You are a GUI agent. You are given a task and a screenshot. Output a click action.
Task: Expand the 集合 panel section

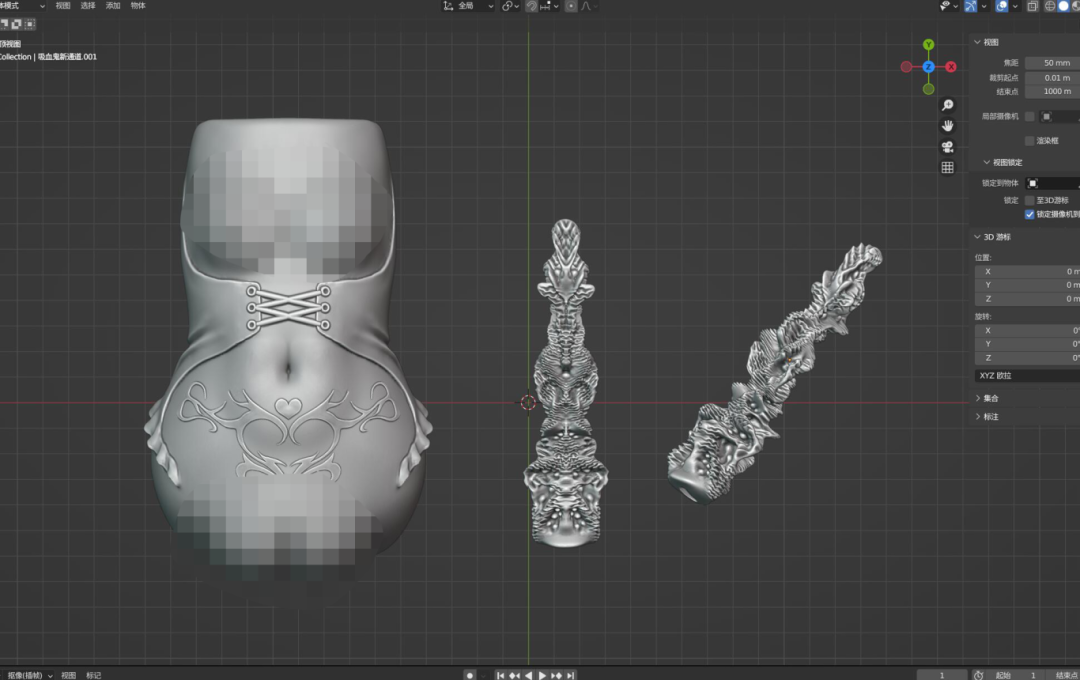pos(990,398)
